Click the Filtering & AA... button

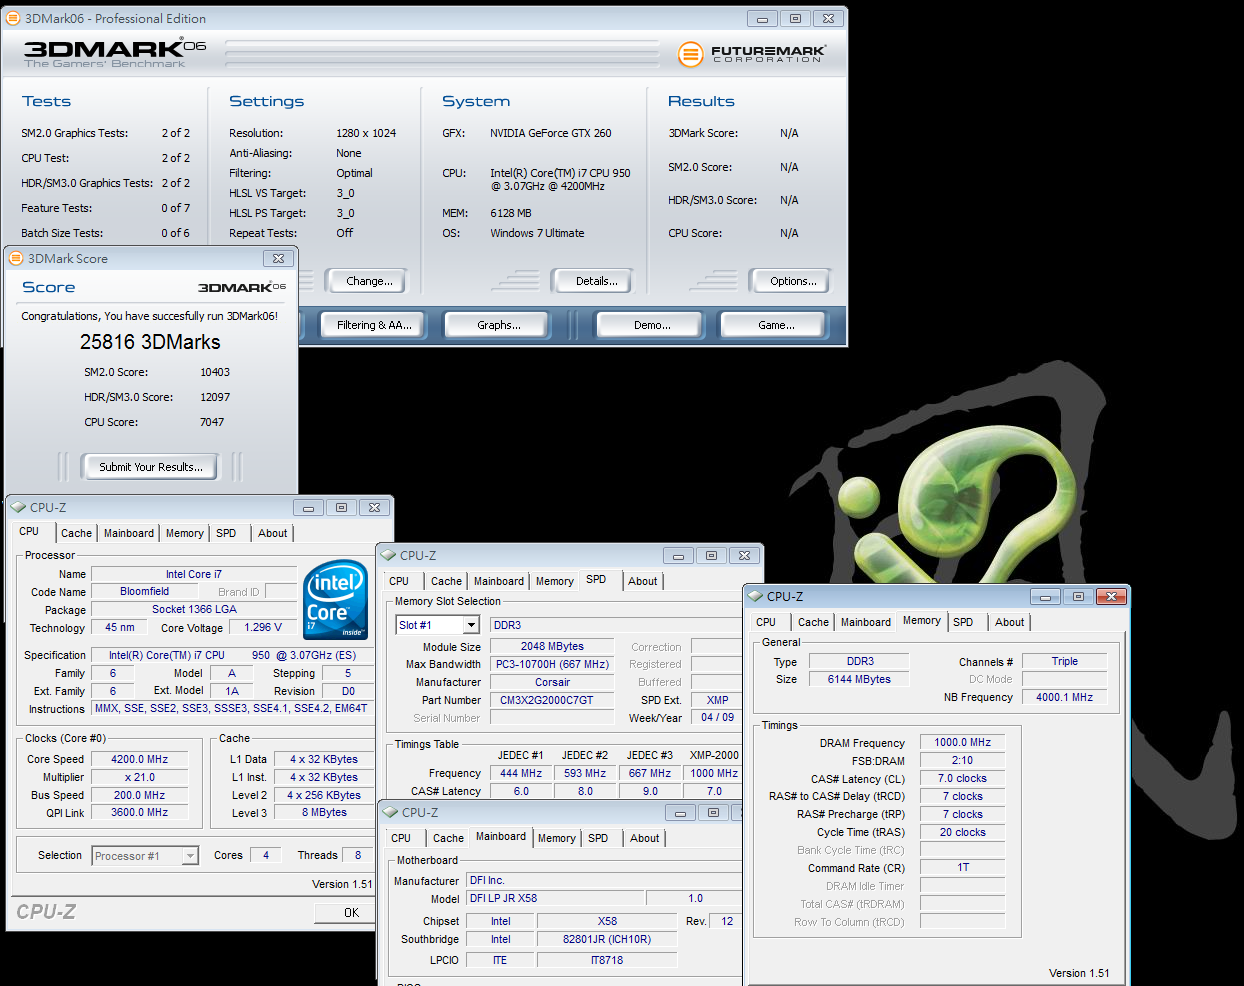click(x=374, y=325)
